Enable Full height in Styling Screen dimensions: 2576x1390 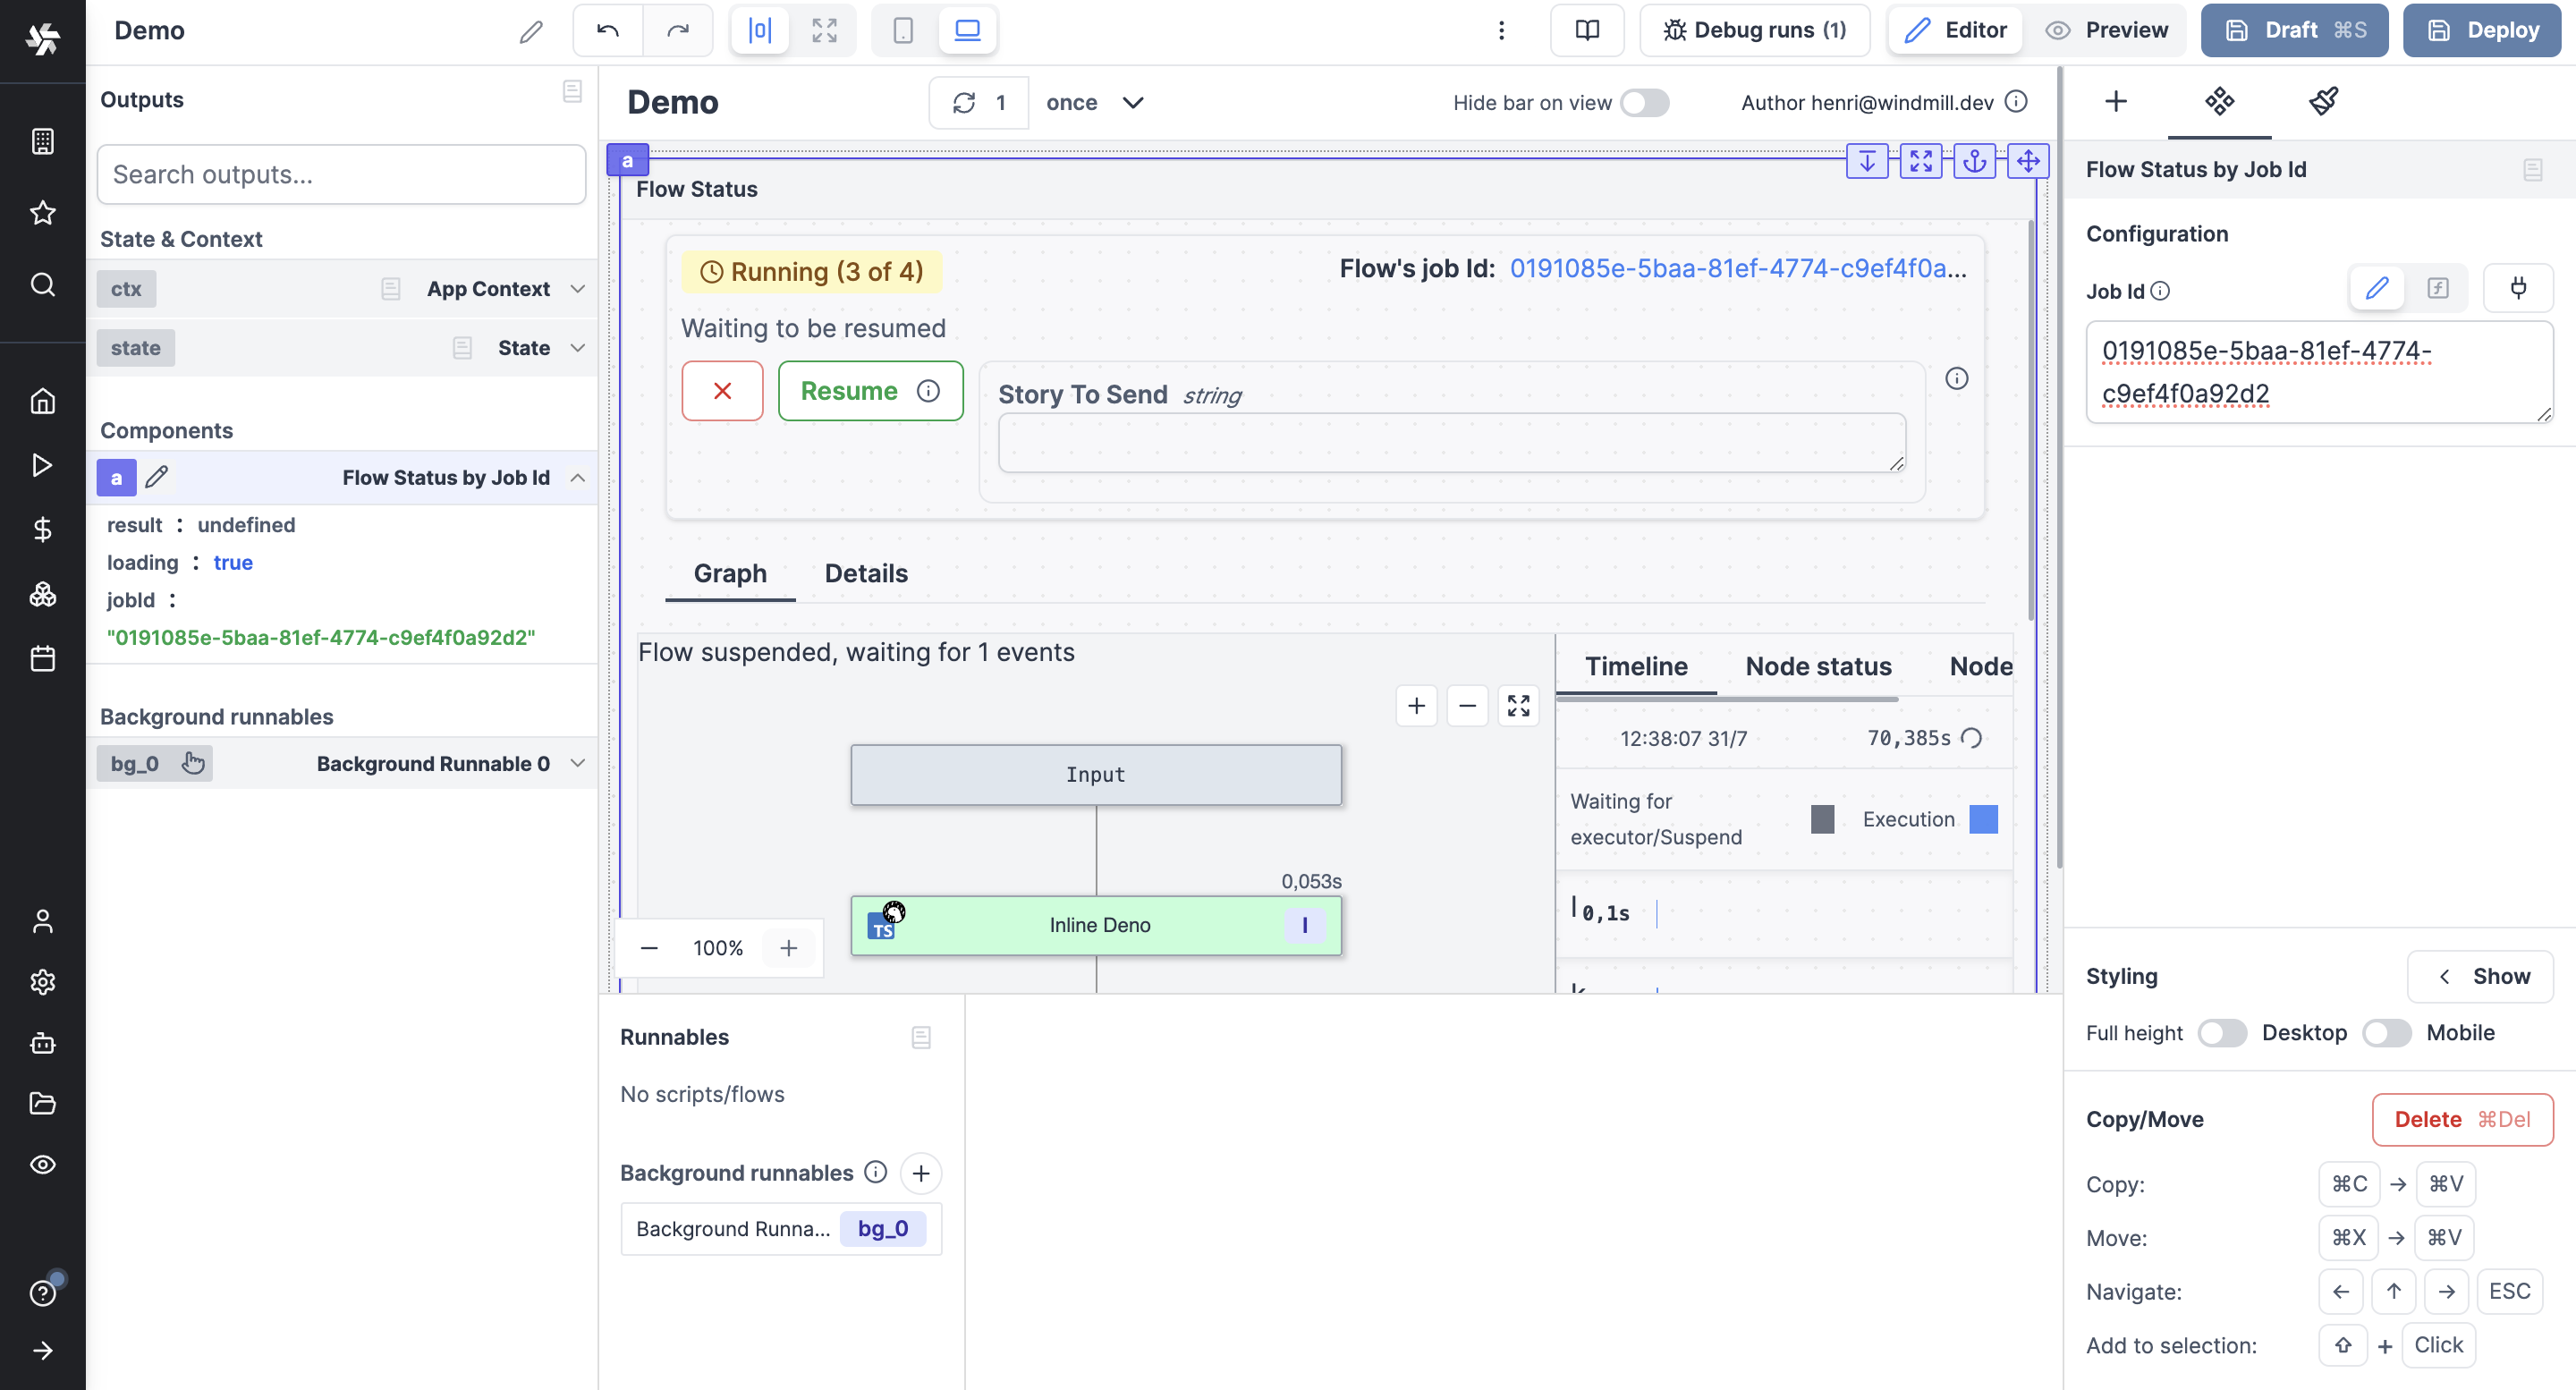tap(2222, 1032)
